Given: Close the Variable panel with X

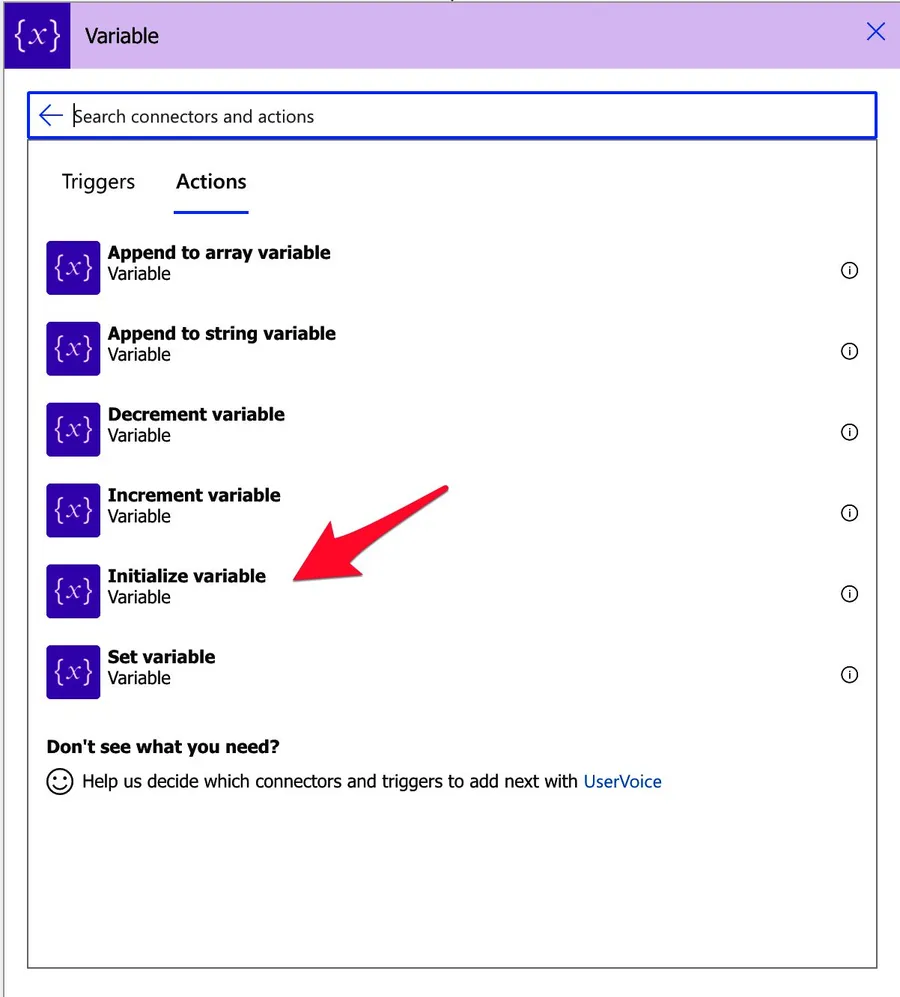Looking at the screenshot, I should 875,32.
